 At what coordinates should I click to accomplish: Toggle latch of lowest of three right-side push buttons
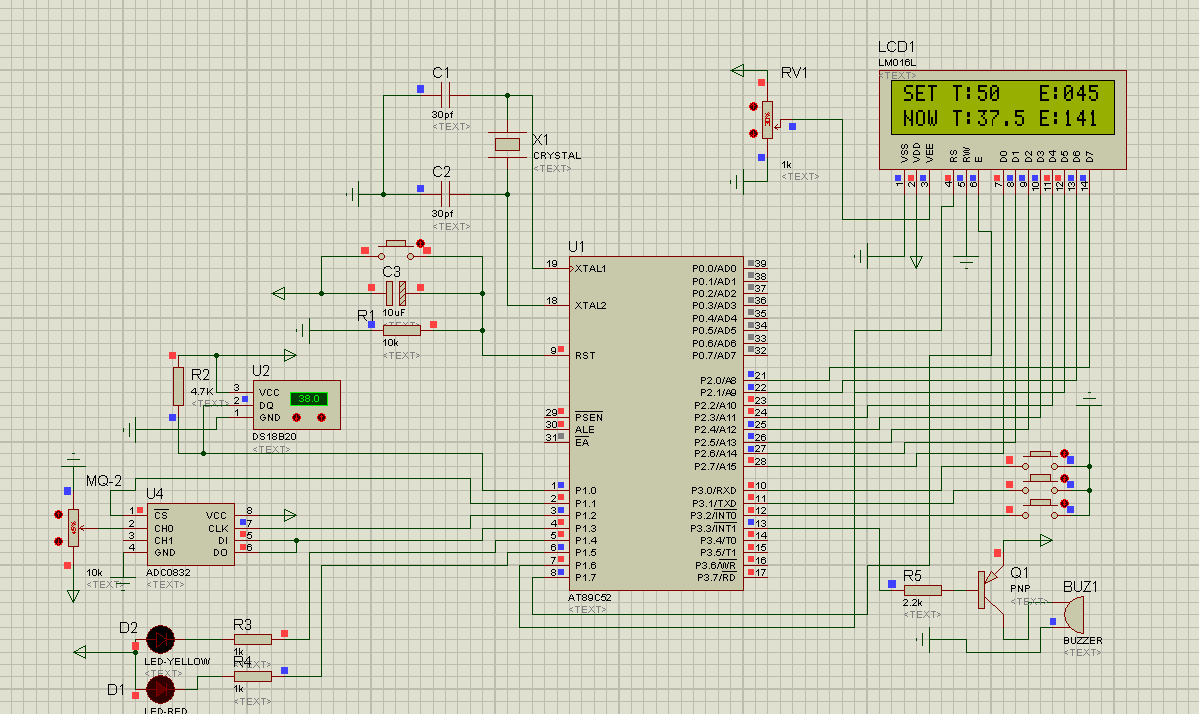1064,503
